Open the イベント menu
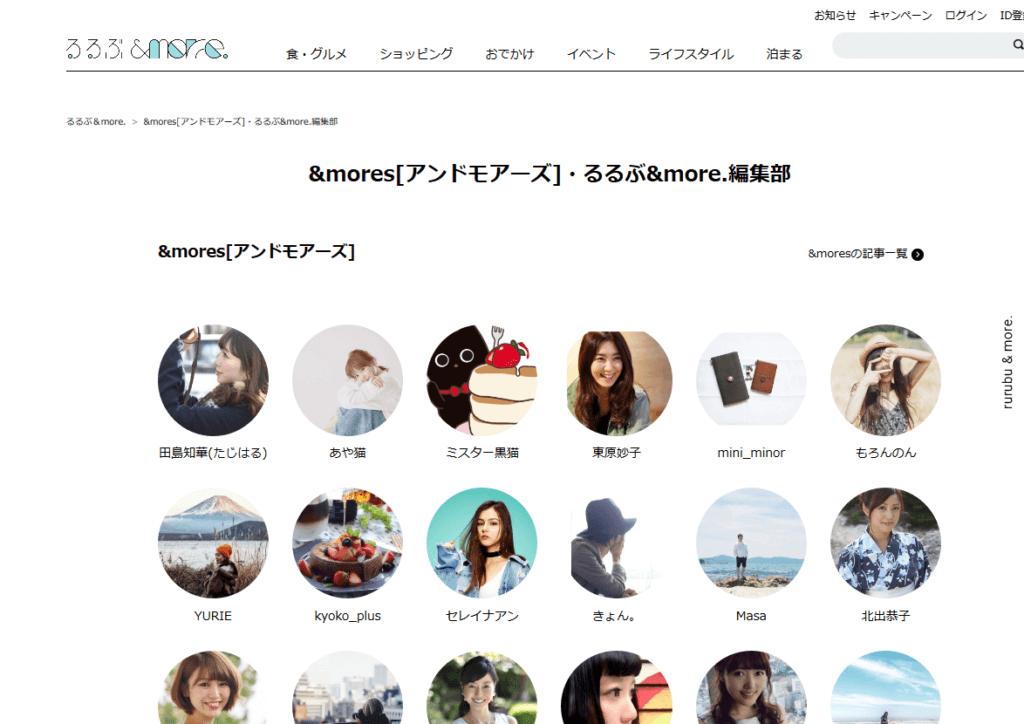The image size is (1024, 724). (591, 54)
